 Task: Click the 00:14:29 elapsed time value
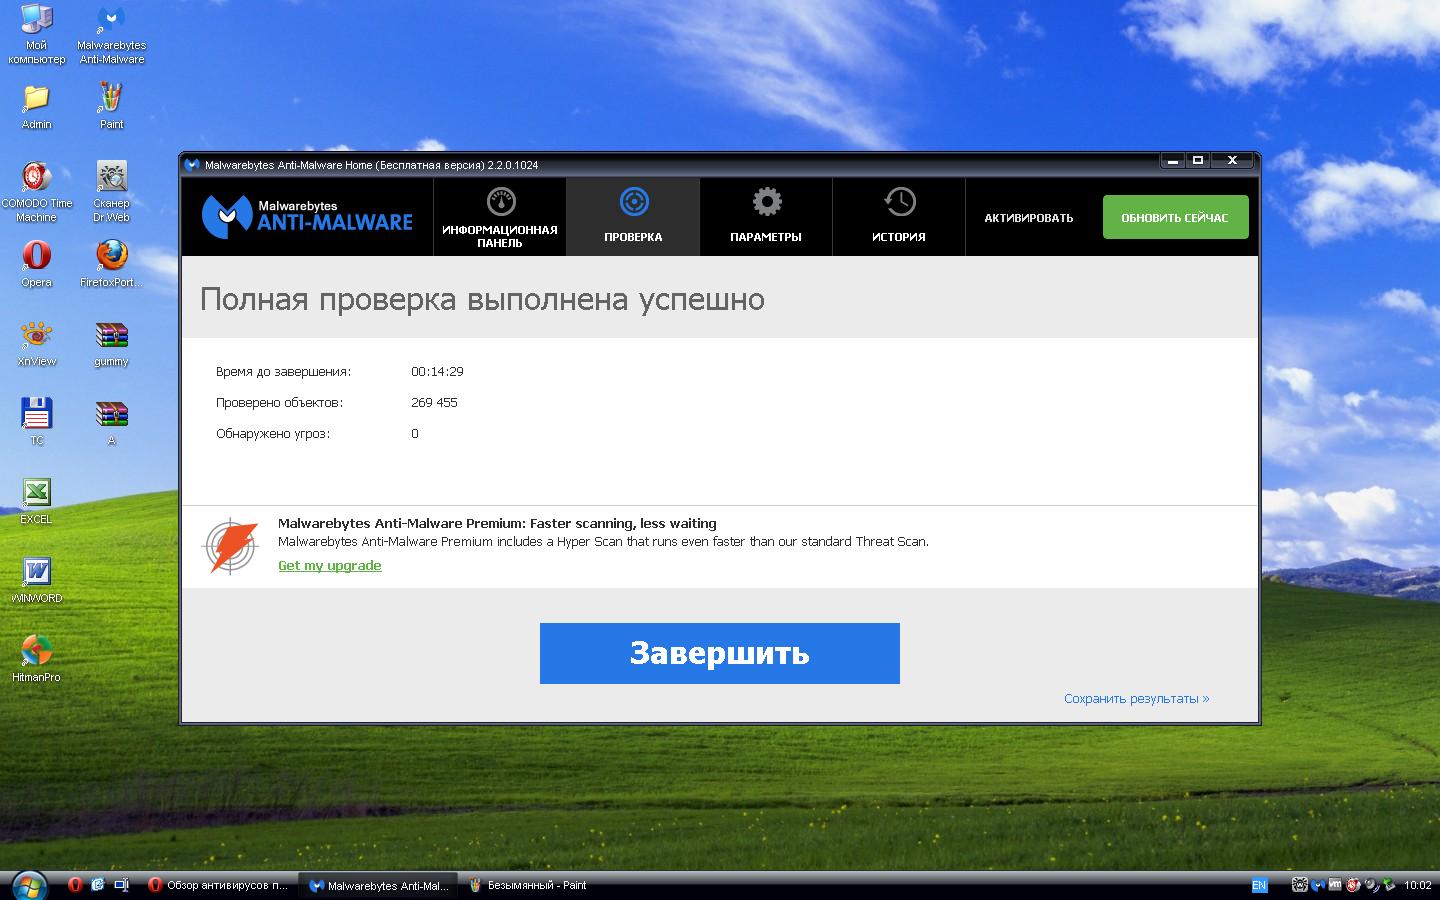(437, 372)
